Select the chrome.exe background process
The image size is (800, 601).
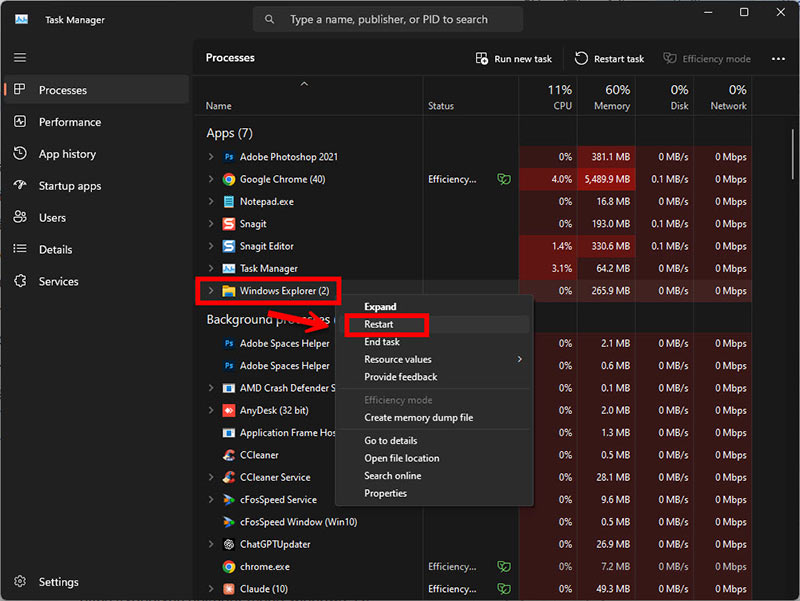[473, 566]
